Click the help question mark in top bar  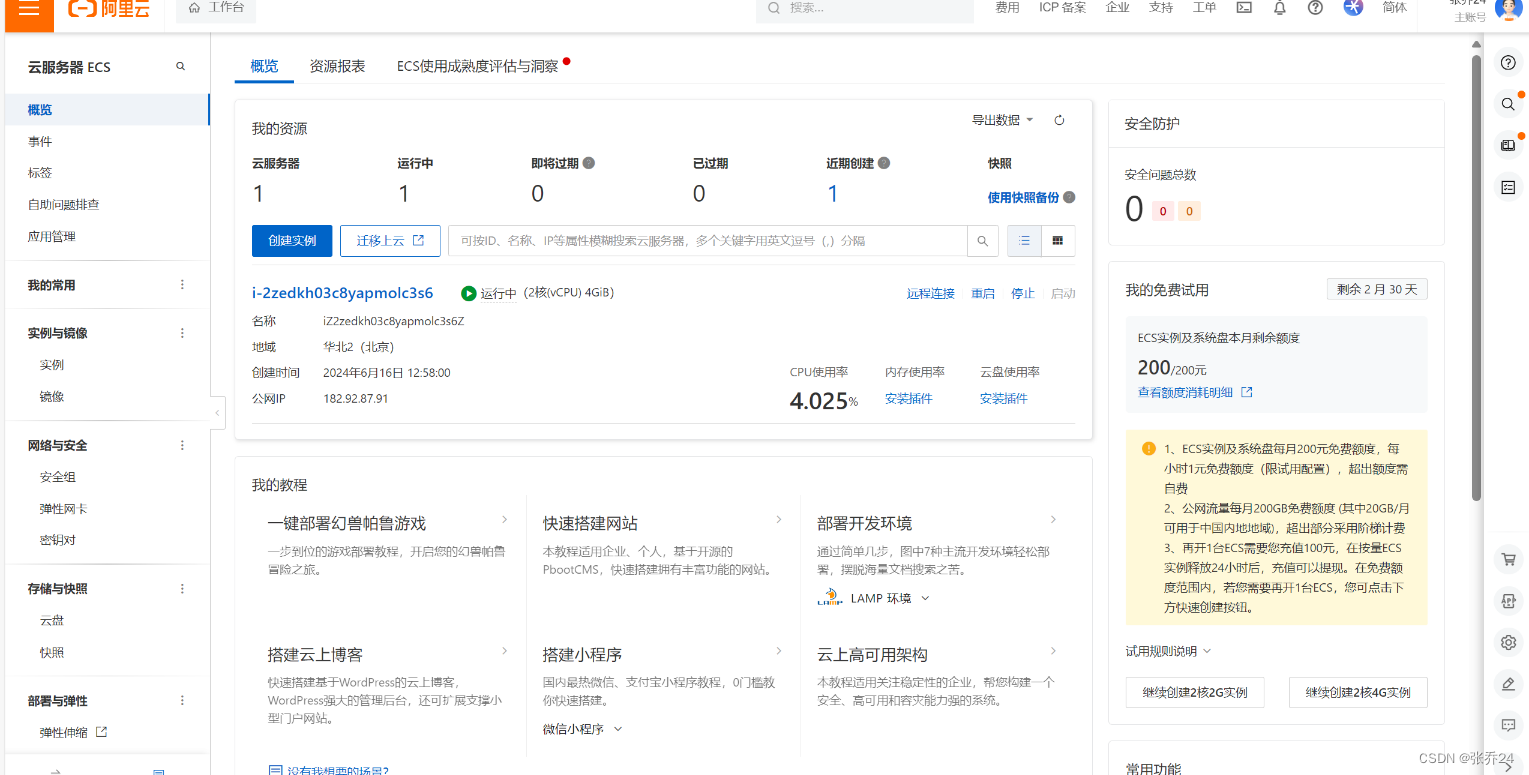(x=1315, y=8)
